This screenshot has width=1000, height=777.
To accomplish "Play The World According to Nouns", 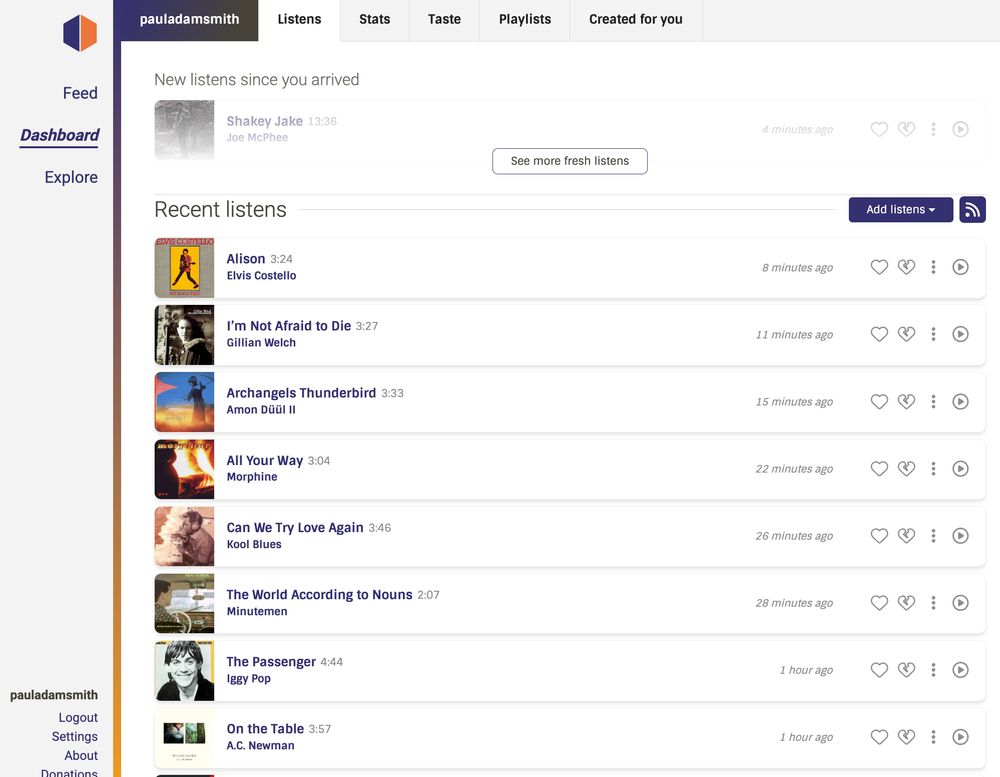I will pyautogui.click(x=960, y=602).
